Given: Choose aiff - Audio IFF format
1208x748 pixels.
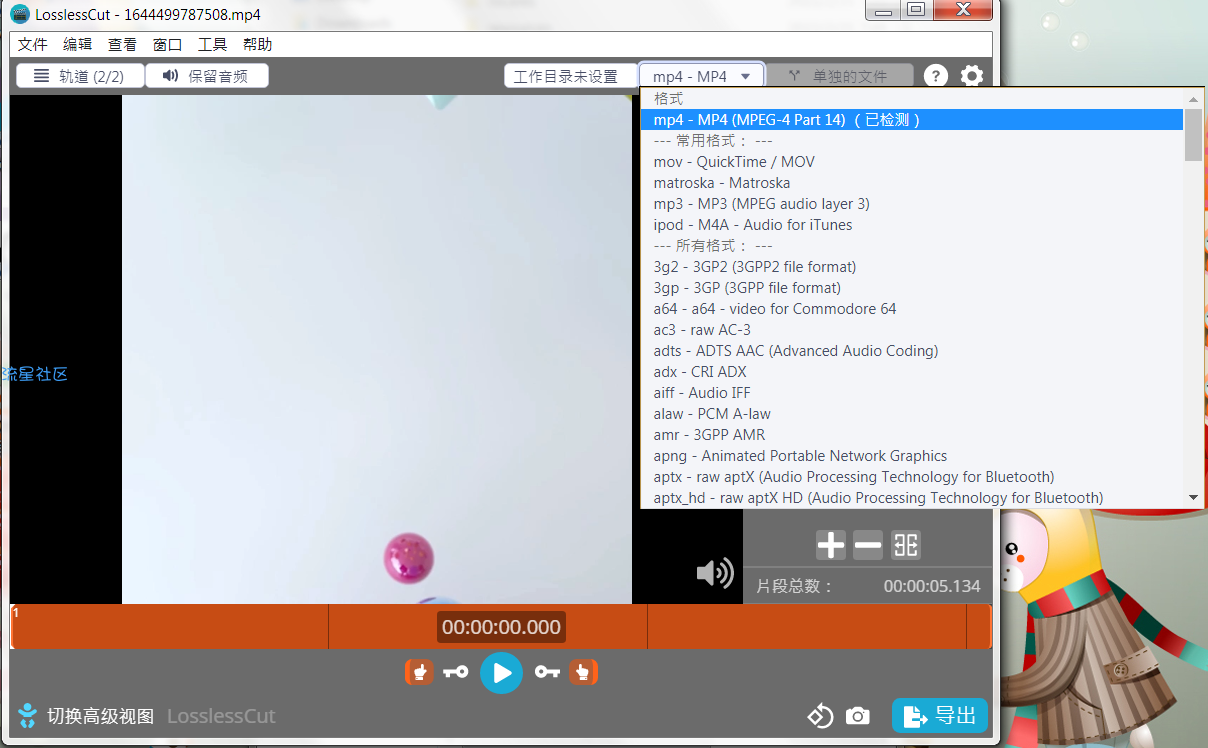Looking at the screenshot, I should click(x=912, y=393).
